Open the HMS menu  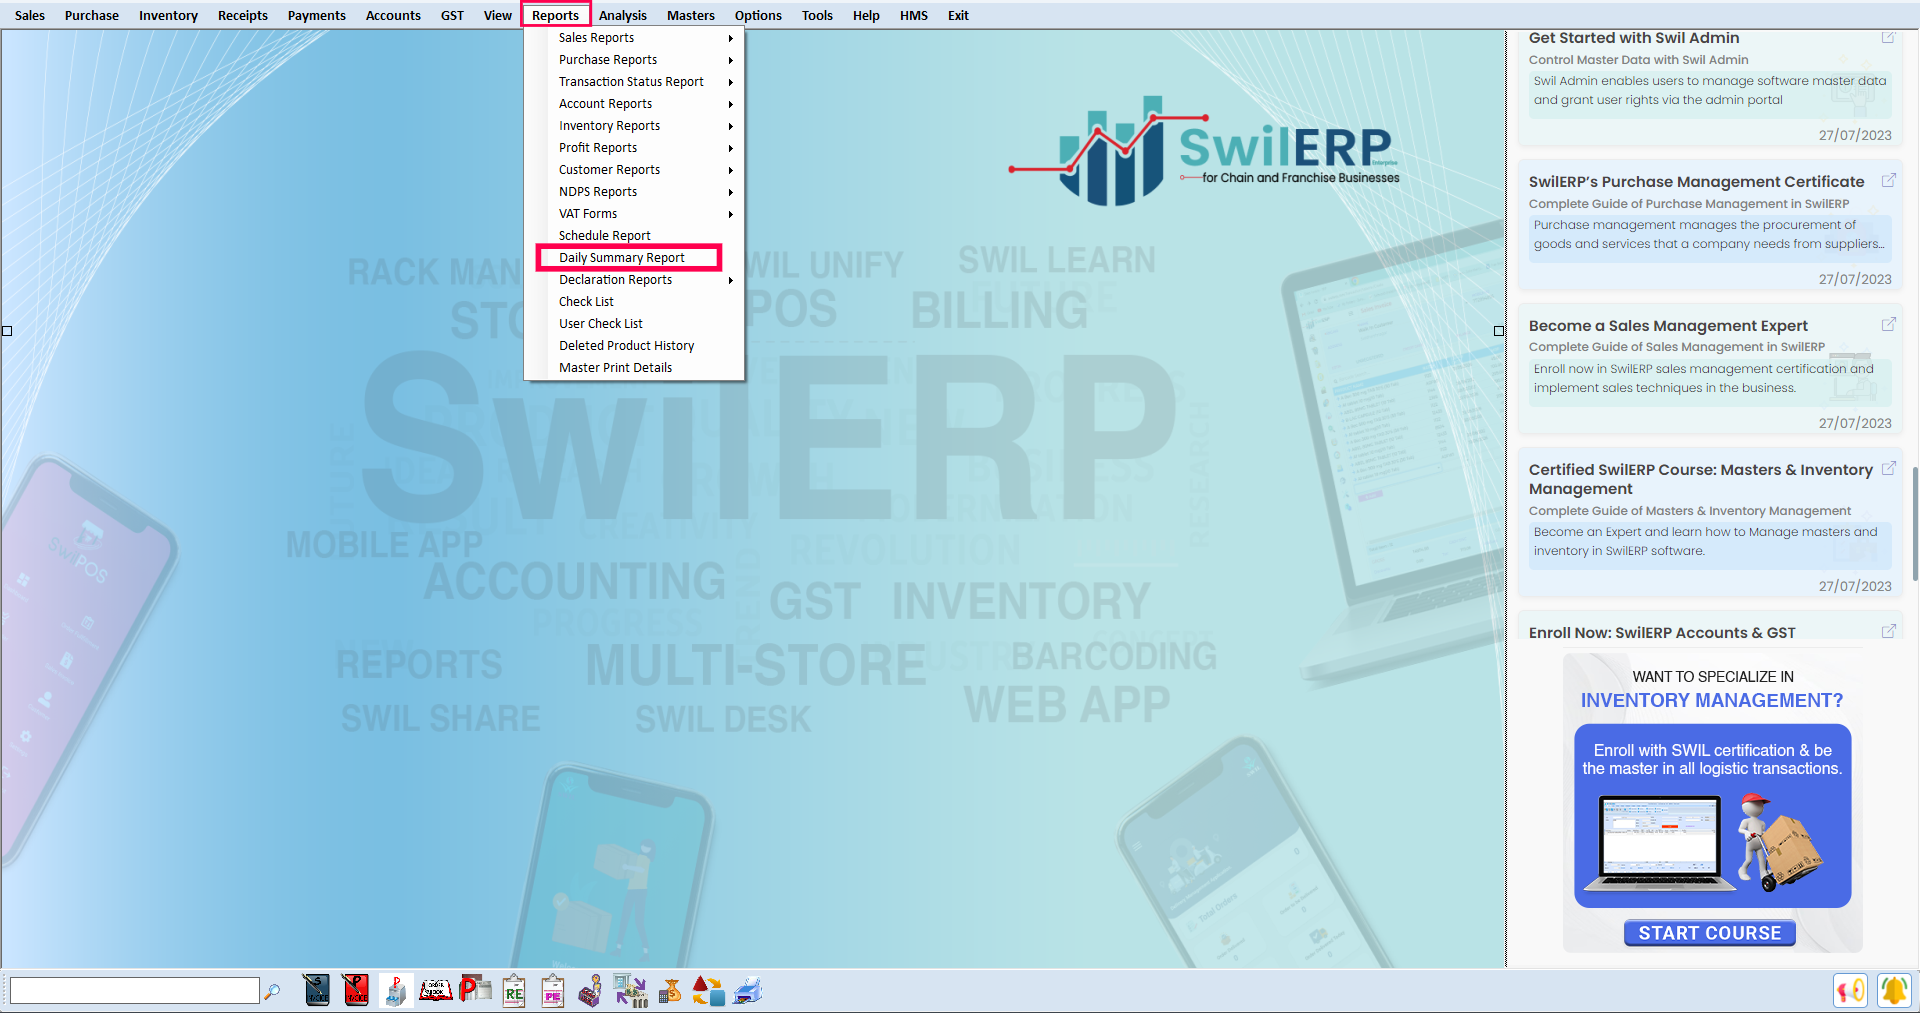click(x=914, y=15)
